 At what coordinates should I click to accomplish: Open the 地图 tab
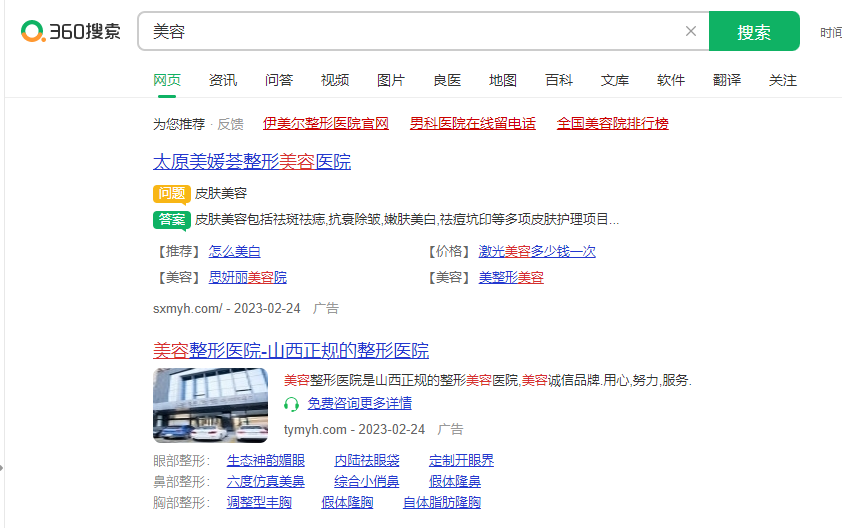click(x=503, y=81)
